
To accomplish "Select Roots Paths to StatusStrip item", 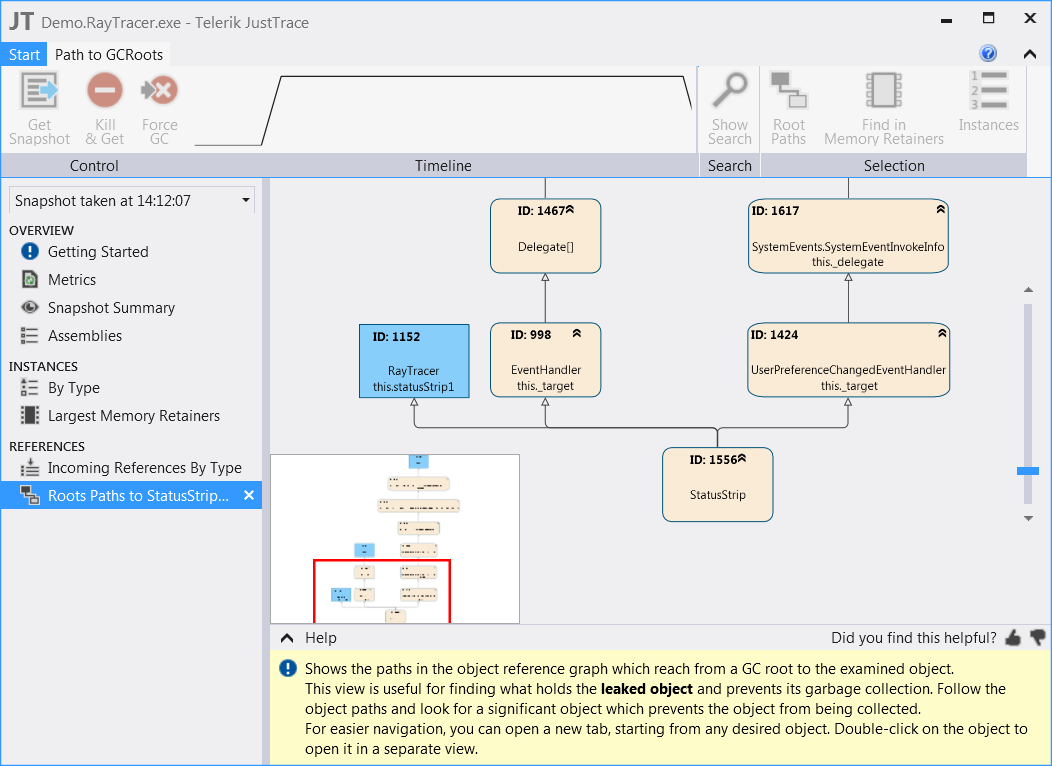I will pos(131,496).
